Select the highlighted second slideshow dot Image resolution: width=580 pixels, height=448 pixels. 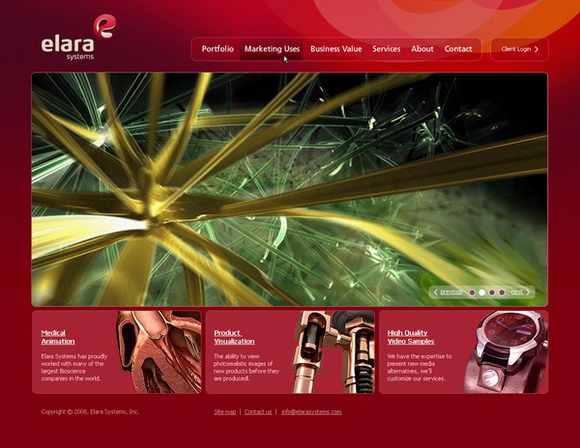tap(482, 292)
